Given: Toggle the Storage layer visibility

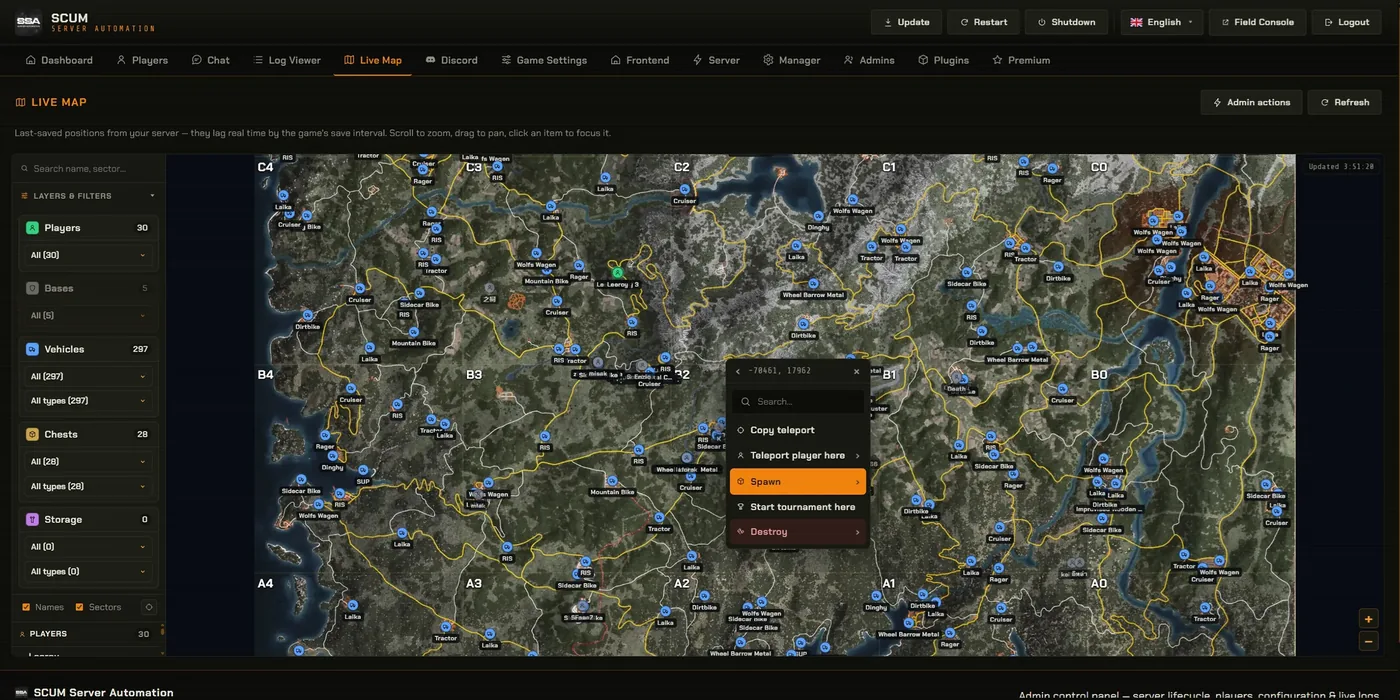Looking at the screenshot, I should (32, 520).
